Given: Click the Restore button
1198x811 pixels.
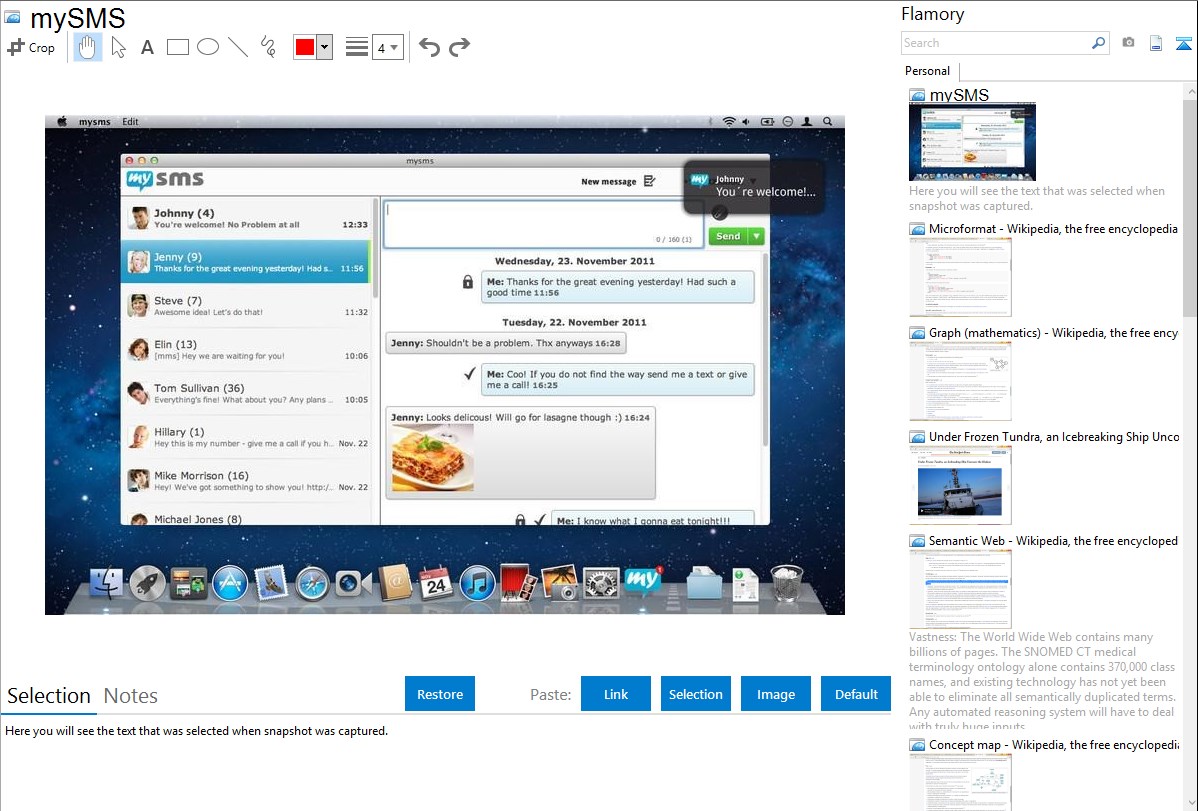Looking at the screenshot, I should click(x=440, y=694).
